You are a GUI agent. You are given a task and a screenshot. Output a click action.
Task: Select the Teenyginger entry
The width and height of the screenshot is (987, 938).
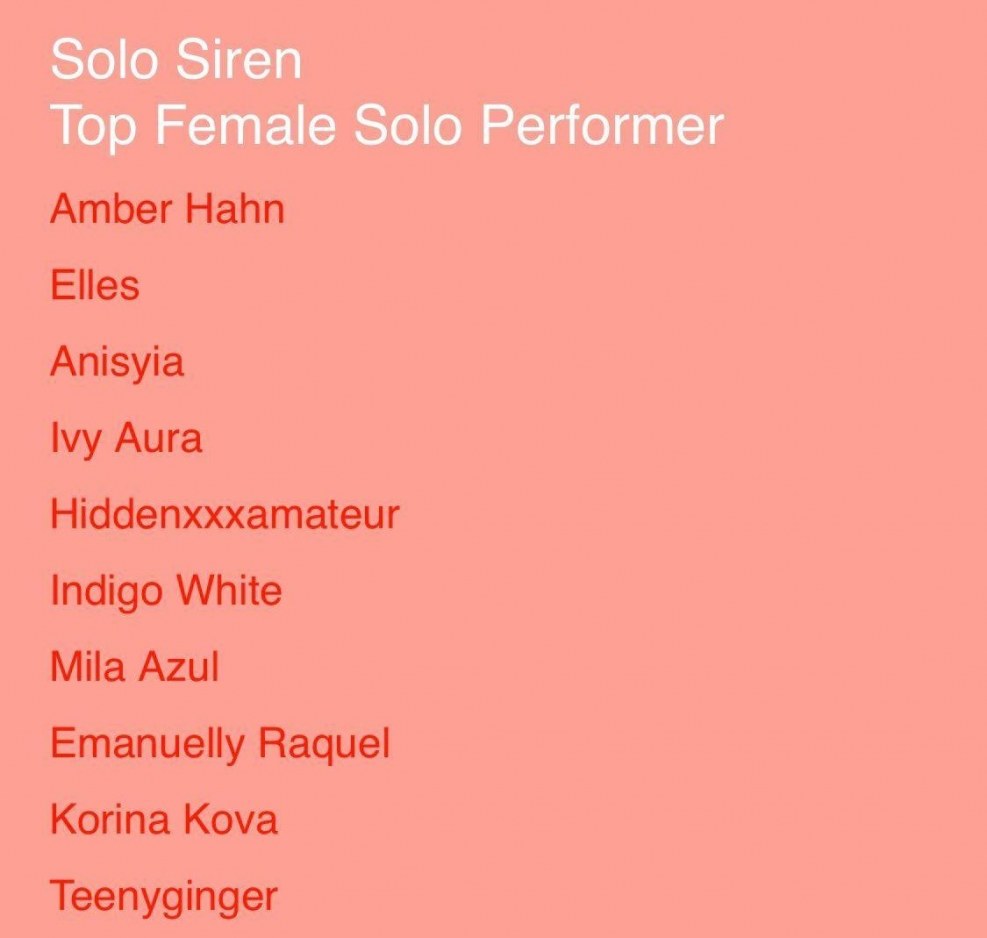[x=164, y=896]
